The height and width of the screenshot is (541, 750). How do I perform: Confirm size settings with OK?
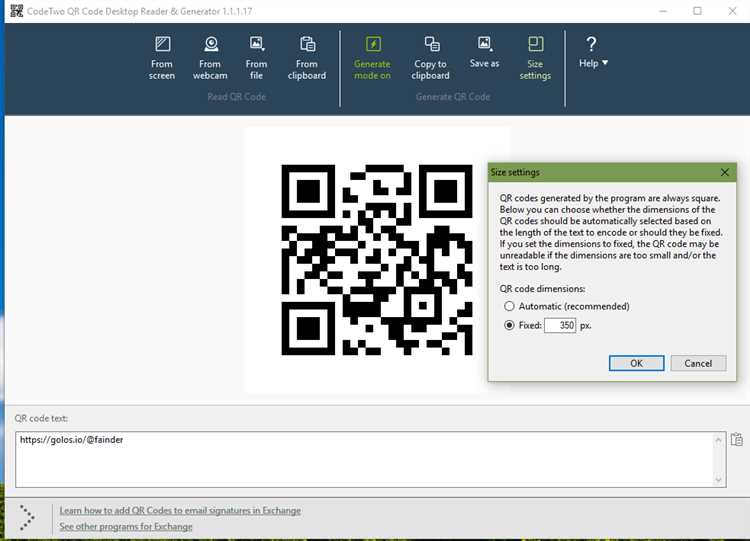coord(636,363)
